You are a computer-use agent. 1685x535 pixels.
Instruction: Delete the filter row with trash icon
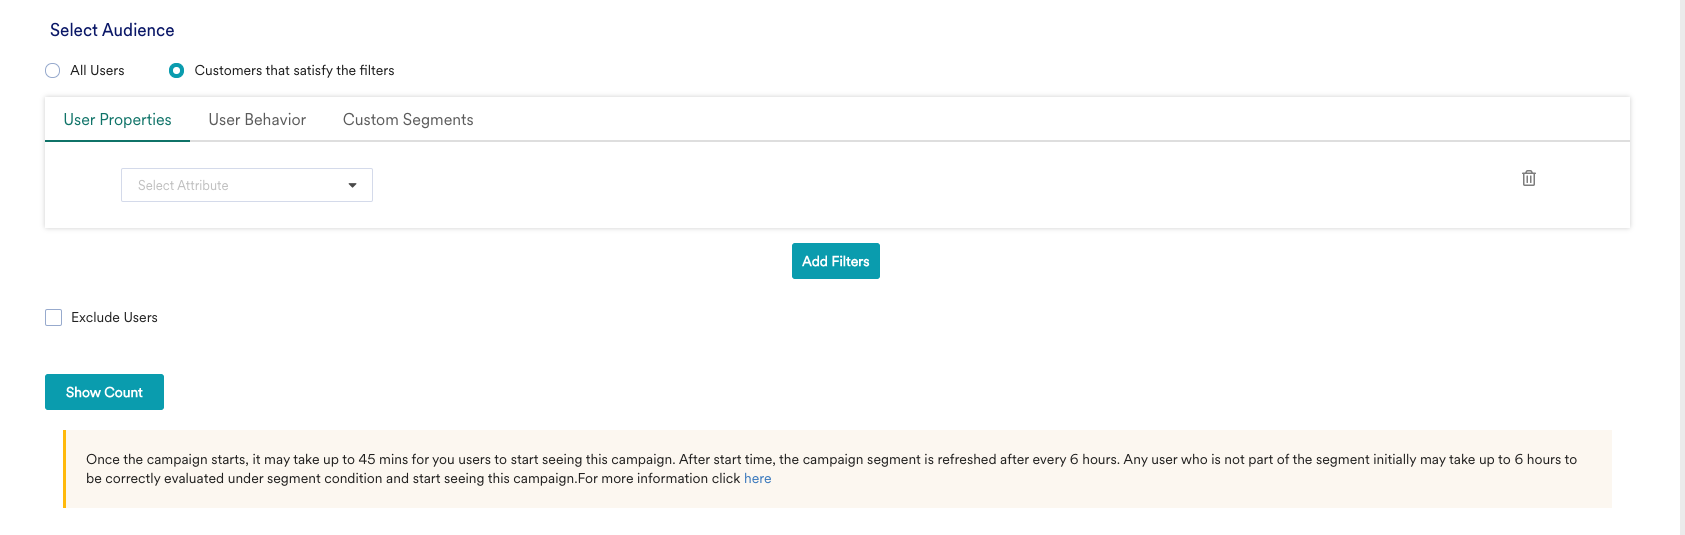tap(1529, 178)
